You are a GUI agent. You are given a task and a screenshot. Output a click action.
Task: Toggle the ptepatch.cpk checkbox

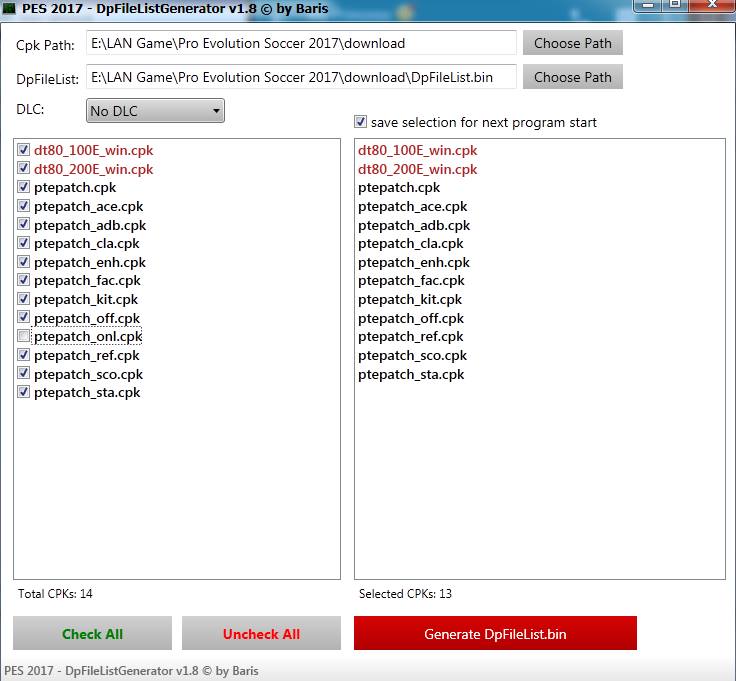tap(23, 187)
